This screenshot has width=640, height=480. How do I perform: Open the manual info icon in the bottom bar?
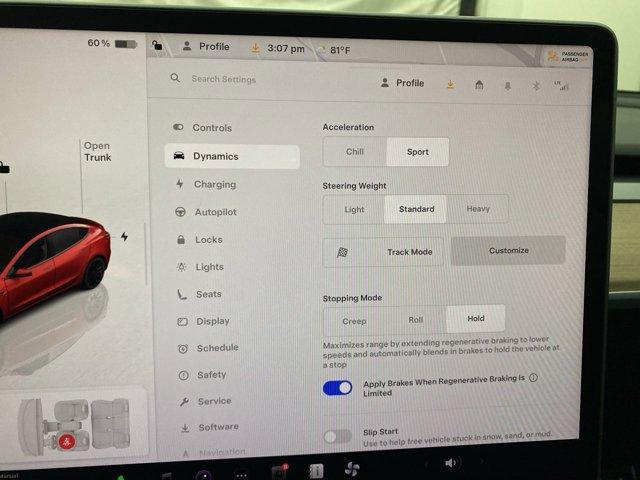316,471
